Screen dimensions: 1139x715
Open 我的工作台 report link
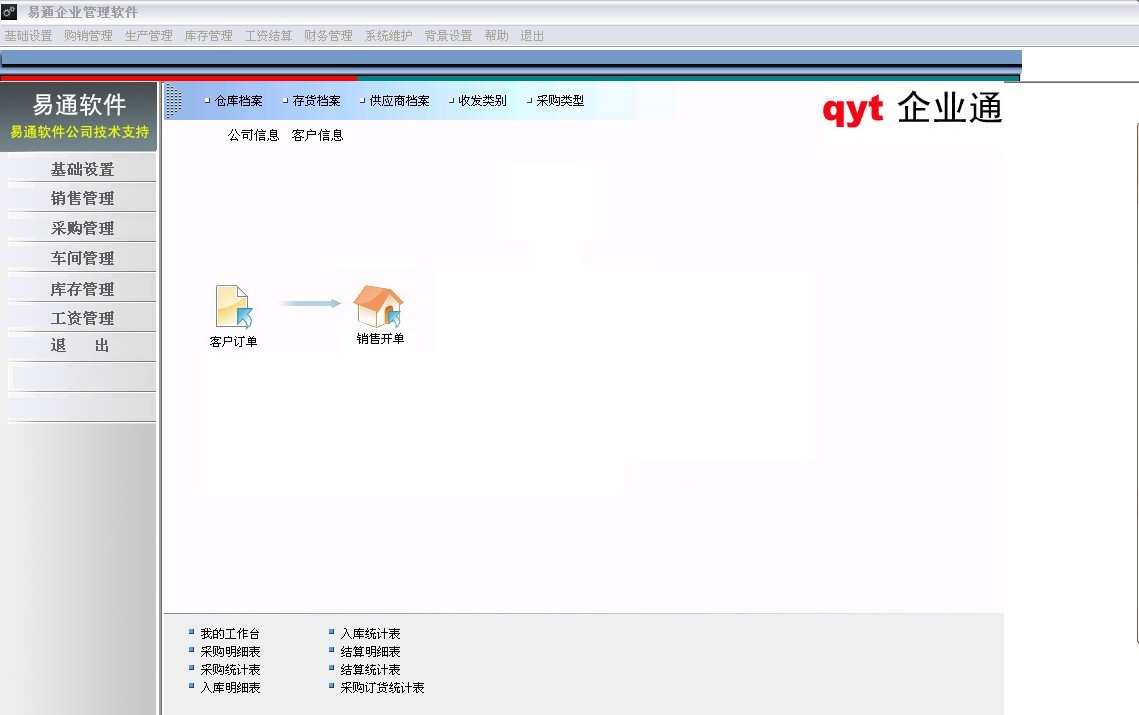(230, 634)
